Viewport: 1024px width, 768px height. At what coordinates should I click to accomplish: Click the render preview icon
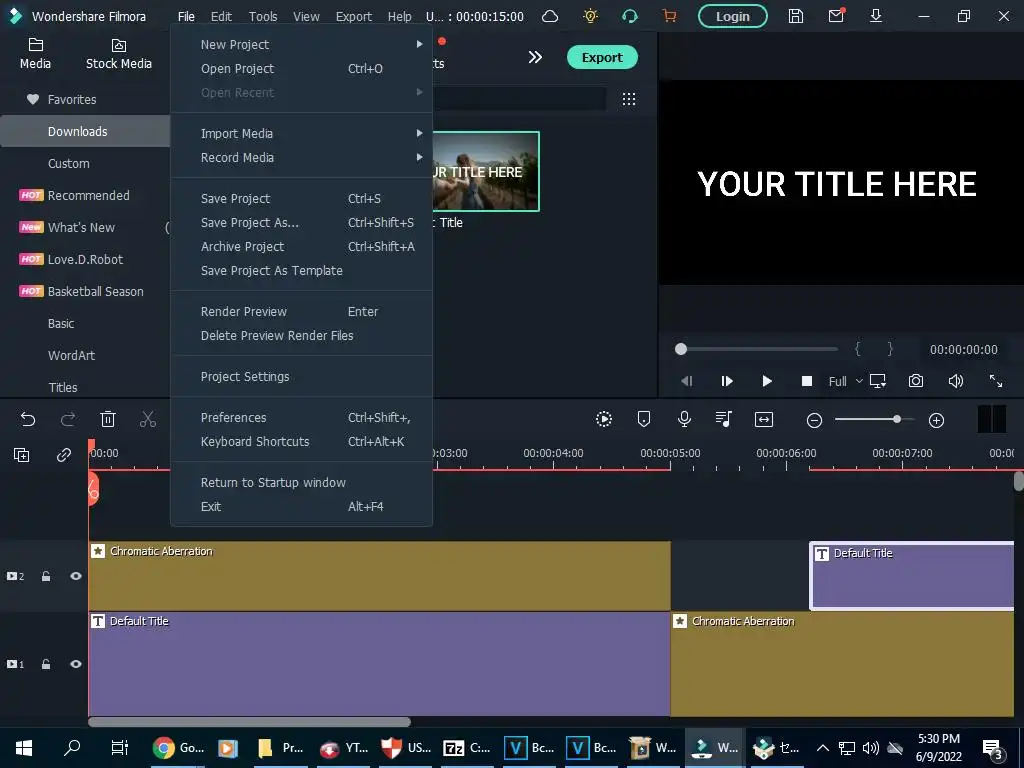coord(604,419)
